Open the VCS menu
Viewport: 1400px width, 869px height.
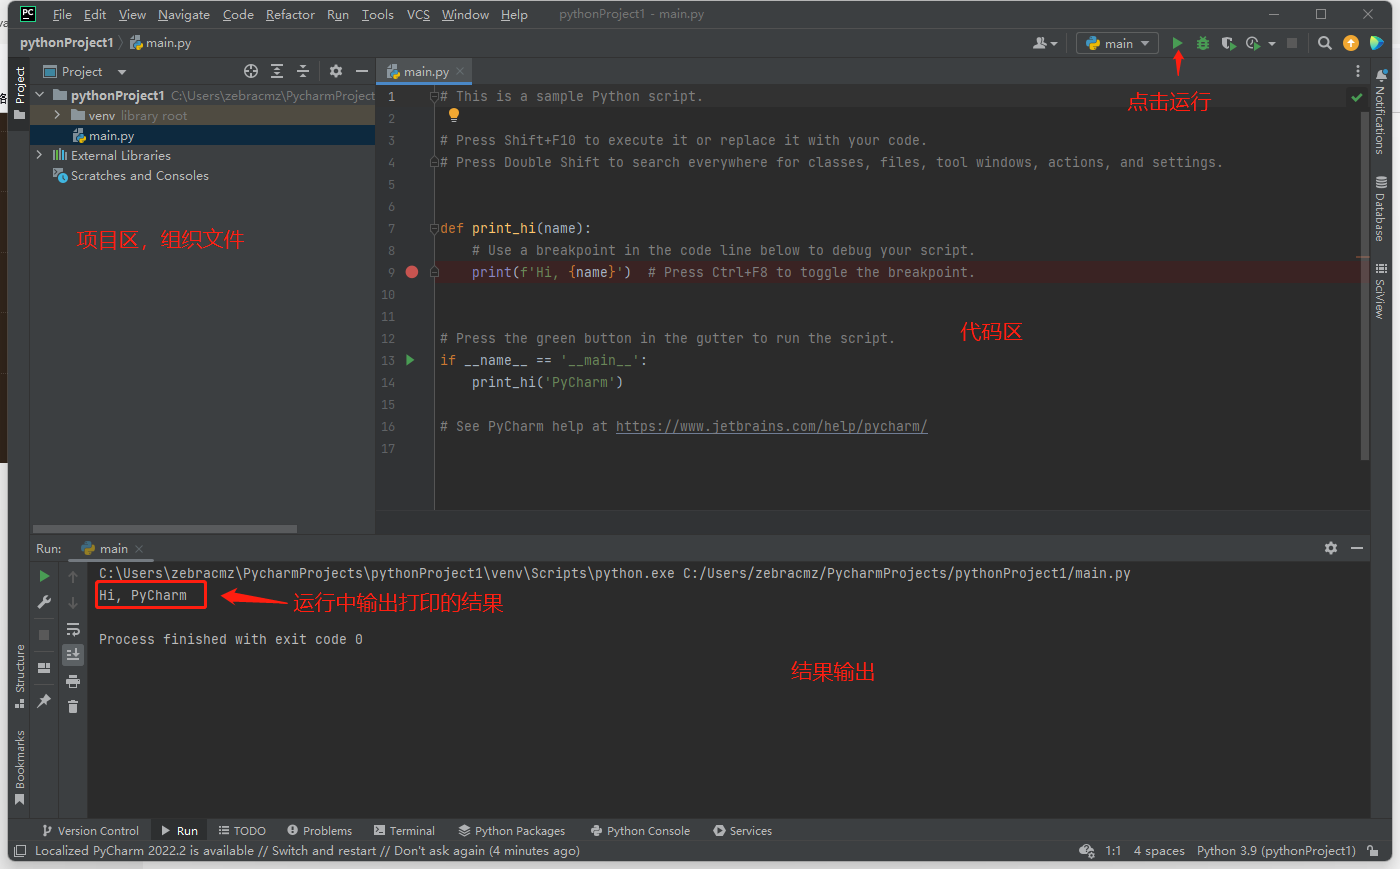point(418,14)
